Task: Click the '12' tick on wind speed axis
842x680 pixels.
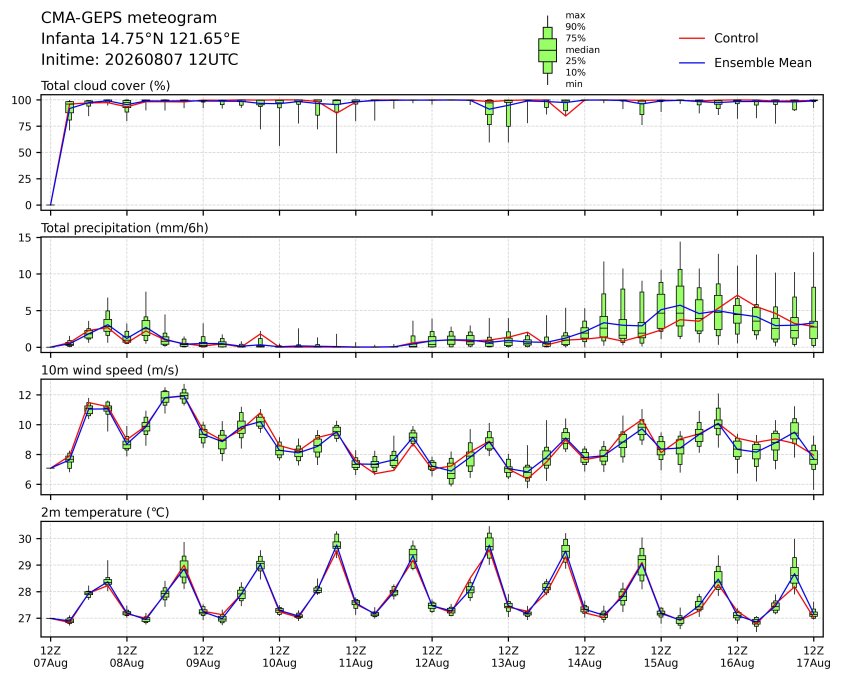Action: (26, 395)
